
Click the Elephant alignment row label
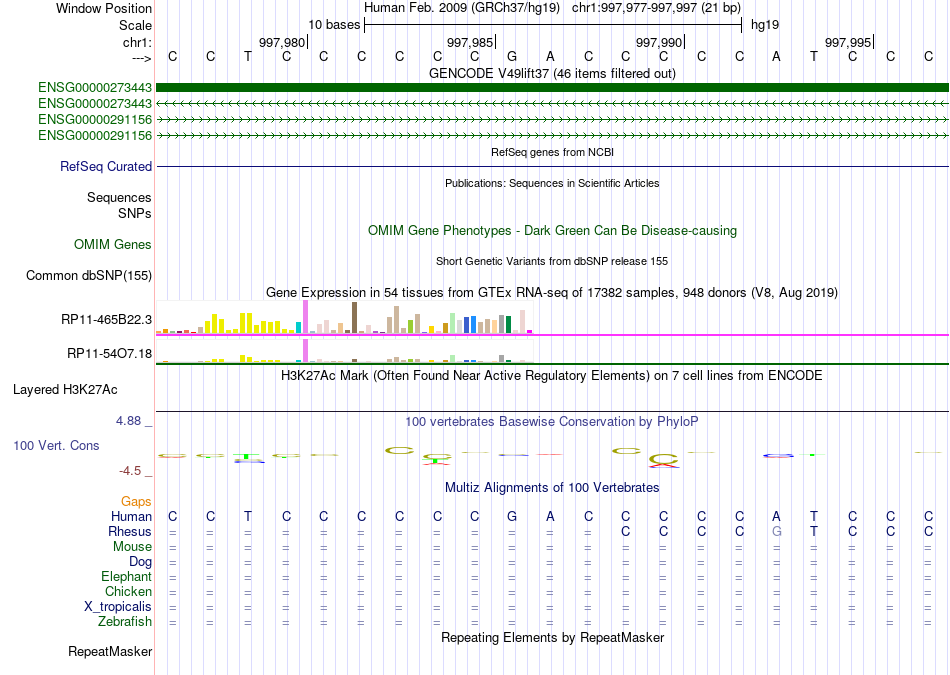tap(126, 576)
